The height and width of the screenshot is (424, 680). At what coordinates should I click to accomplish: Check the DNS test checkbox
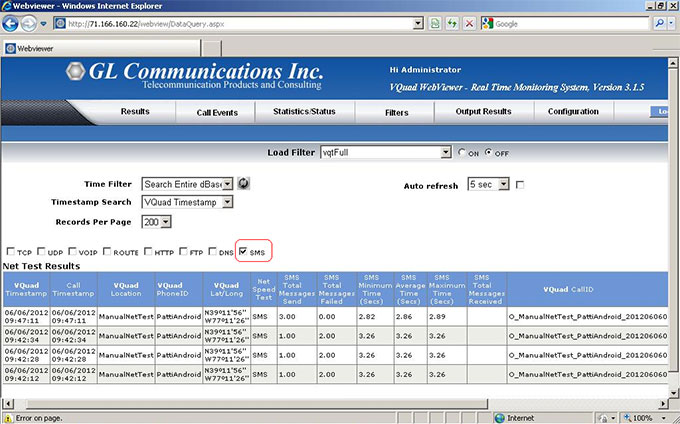(x=212, y=251)
